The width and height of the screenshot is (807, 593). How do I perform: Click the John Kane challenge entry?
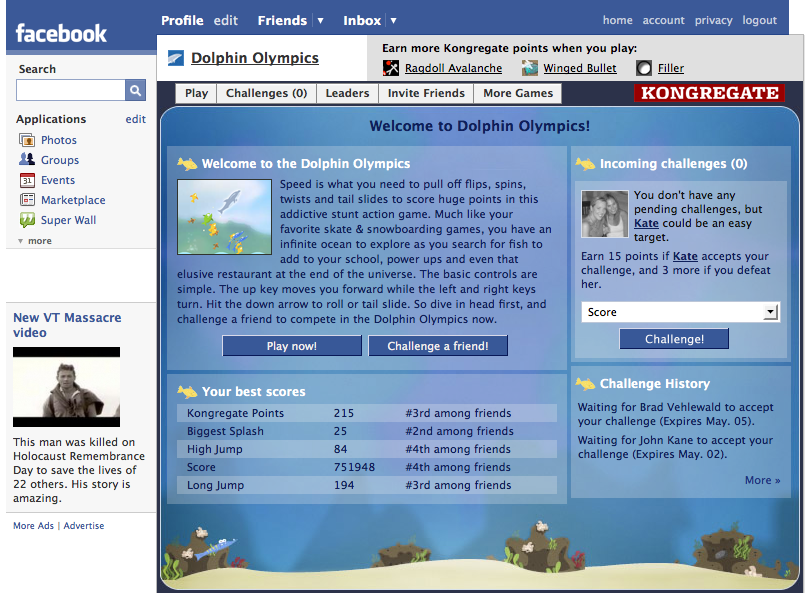[x=675, y=447]
